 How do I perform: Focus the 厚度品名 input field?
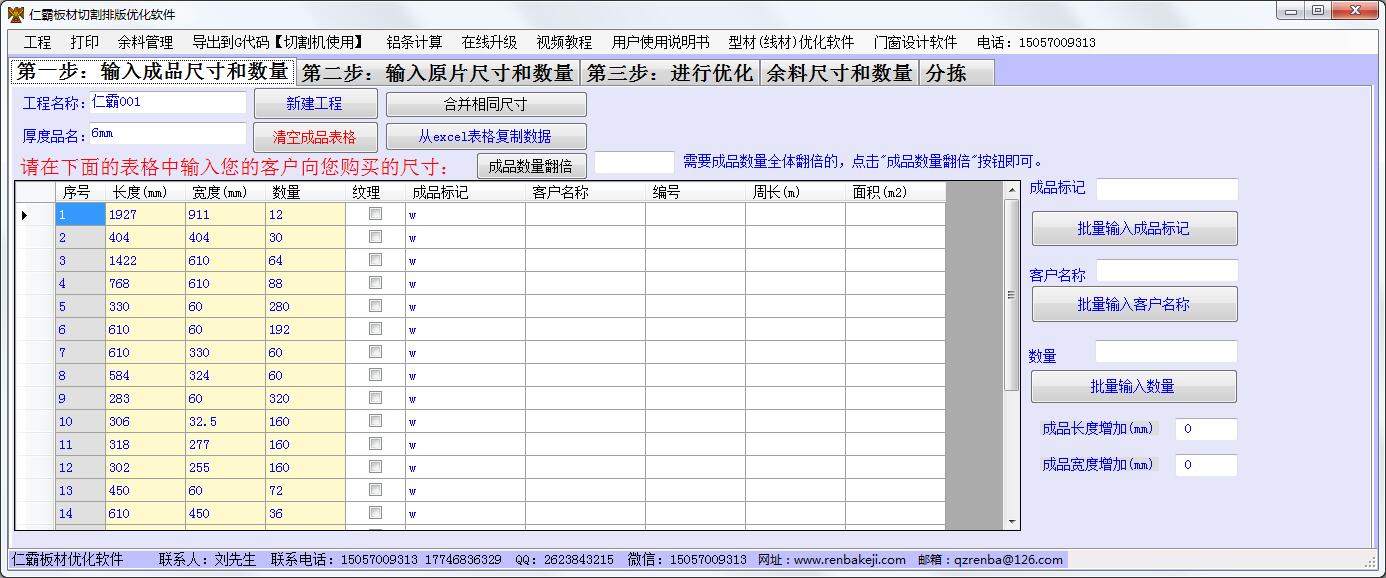tap(167, 133)
